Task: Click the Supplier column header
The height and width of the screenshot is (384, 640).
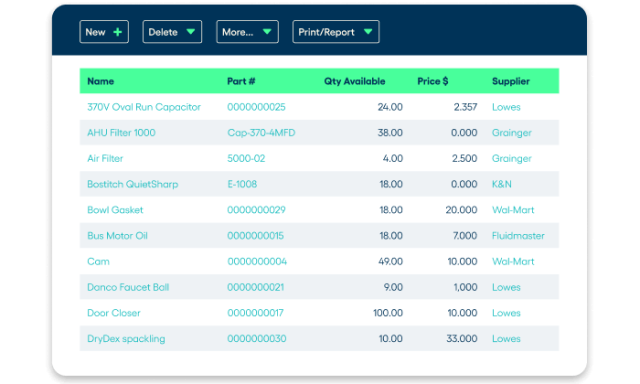Action: tap(511, 81)
